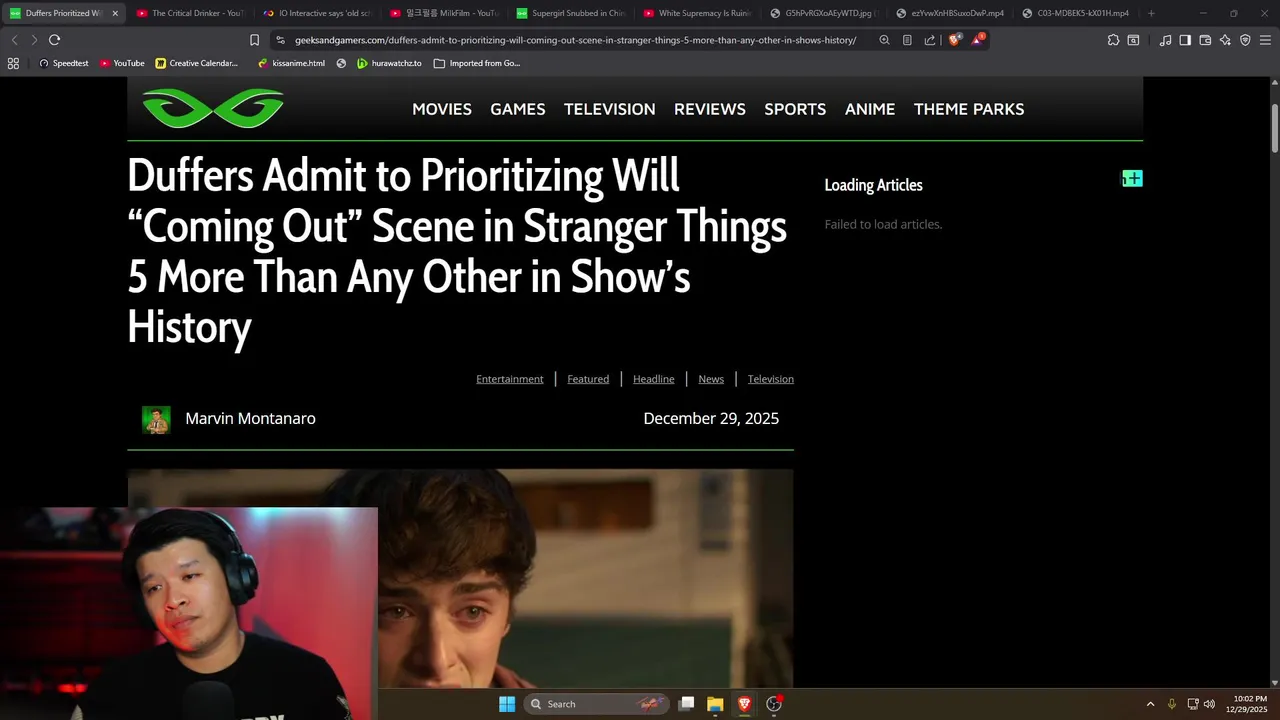Click the Brave icon on the taskbar
The width and height of the screenshot is (1280, 720).
tap(744, 704)
